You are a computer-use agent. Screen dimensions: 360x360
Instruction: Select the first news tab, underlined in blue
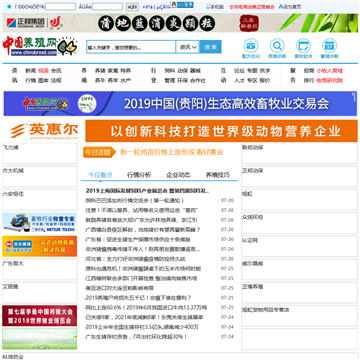point(100,175)
